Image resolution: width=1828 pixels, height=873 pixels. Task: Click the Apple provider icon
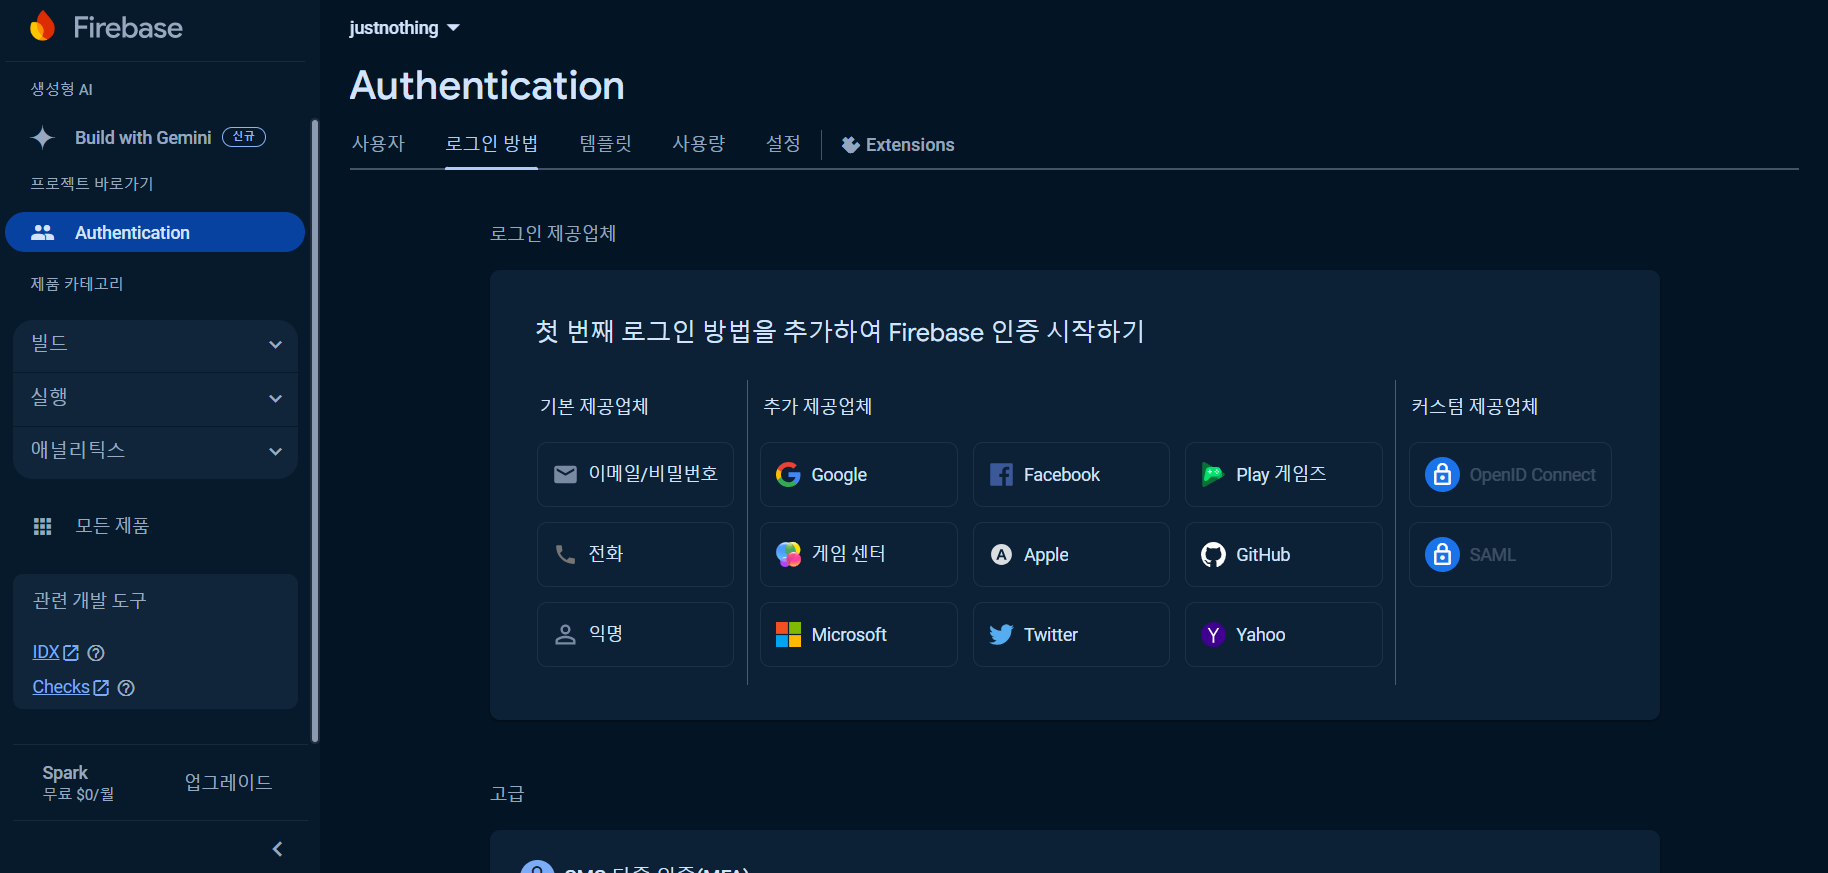(x=1001, y=554)
